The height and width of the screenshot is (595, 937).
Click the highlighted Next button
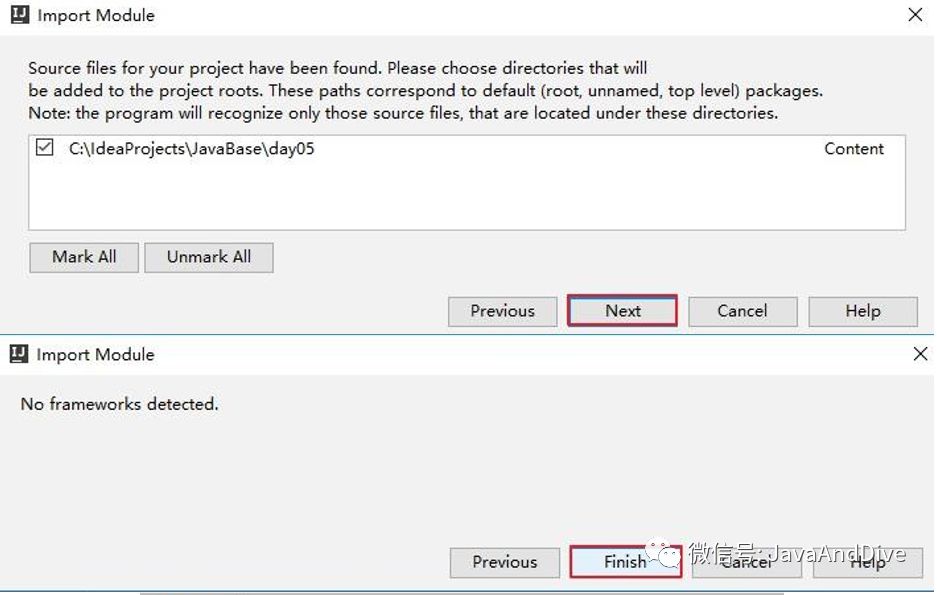pyautogui.click(x=622, y=311)
